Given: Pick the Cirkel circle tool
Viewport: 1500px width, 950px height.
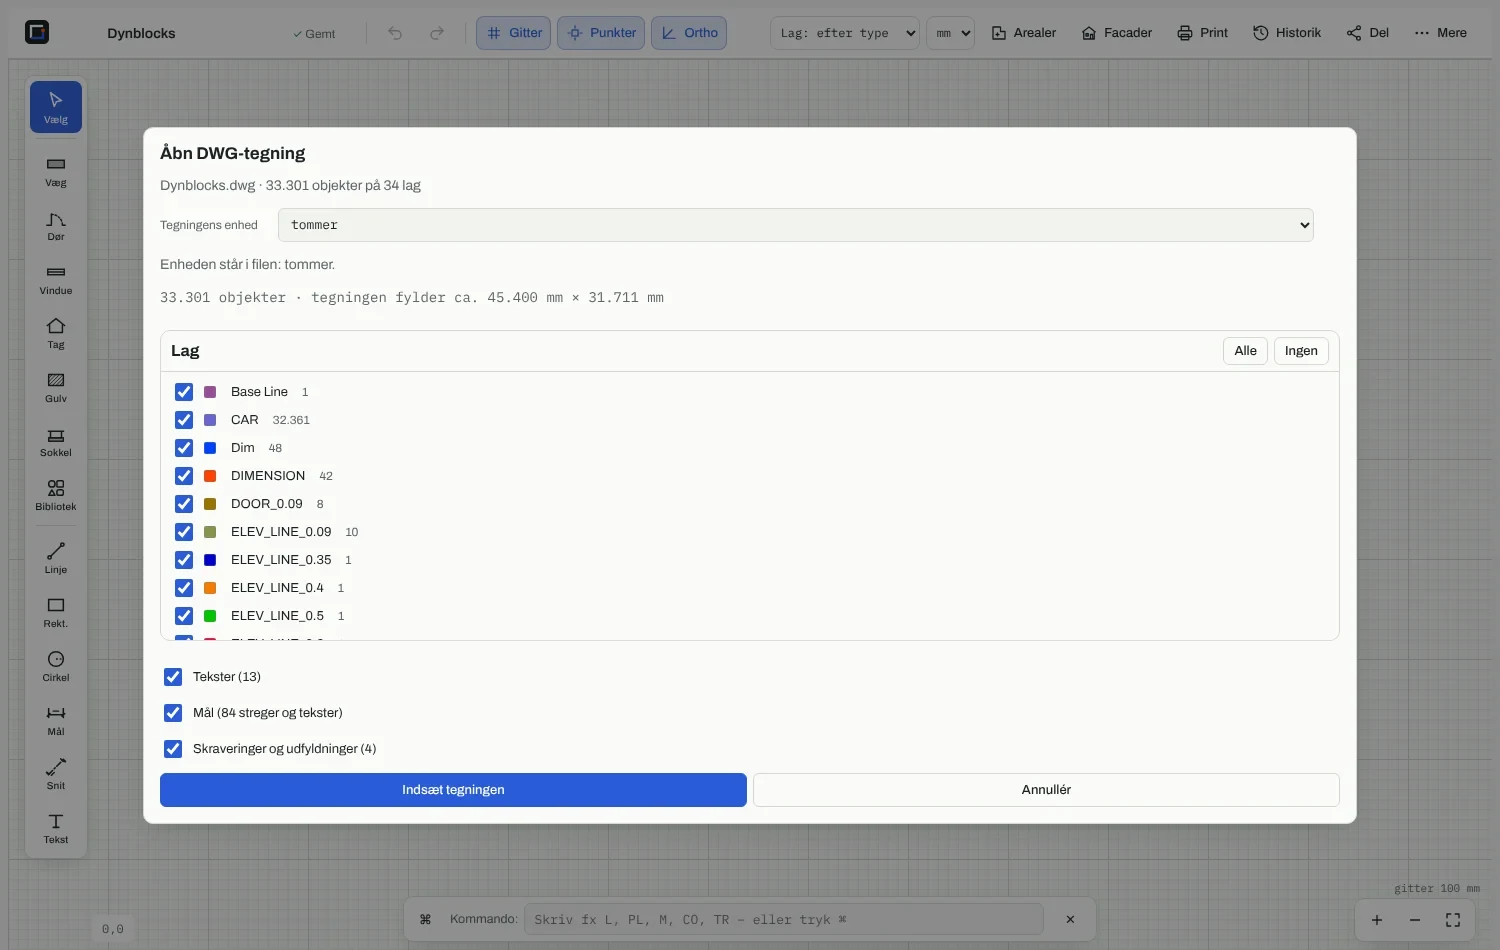Looking at the screenshot, I should click(56, 666).
